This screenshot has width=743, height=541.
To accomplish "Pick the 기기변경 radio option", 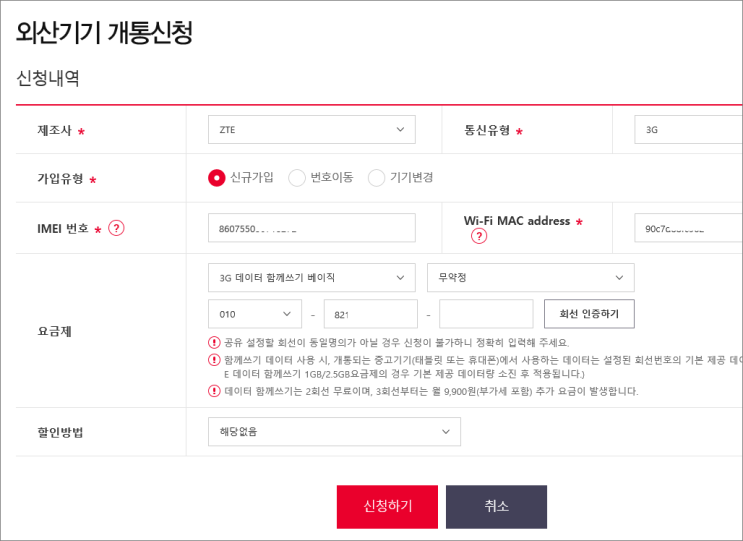I will coord(376,178).
